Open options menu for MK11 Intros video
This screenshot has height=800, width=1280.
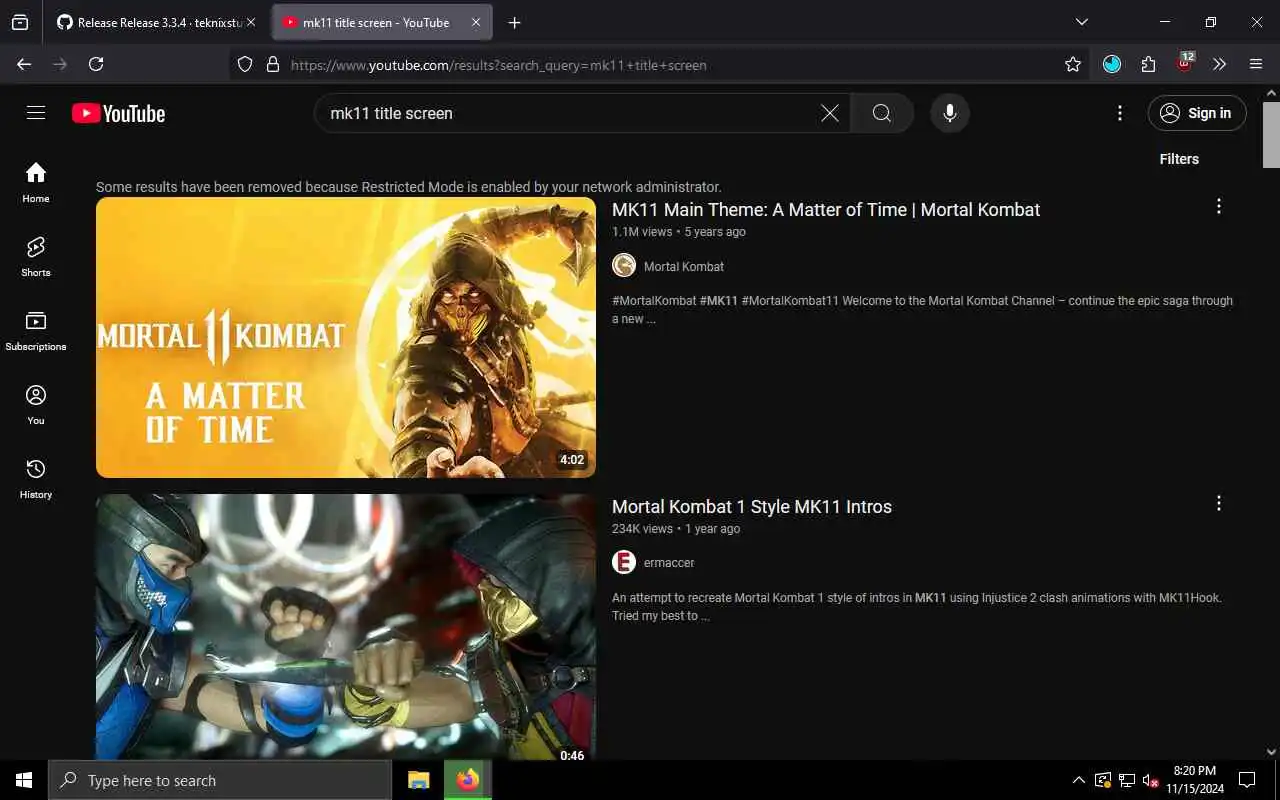(1218, 503)
